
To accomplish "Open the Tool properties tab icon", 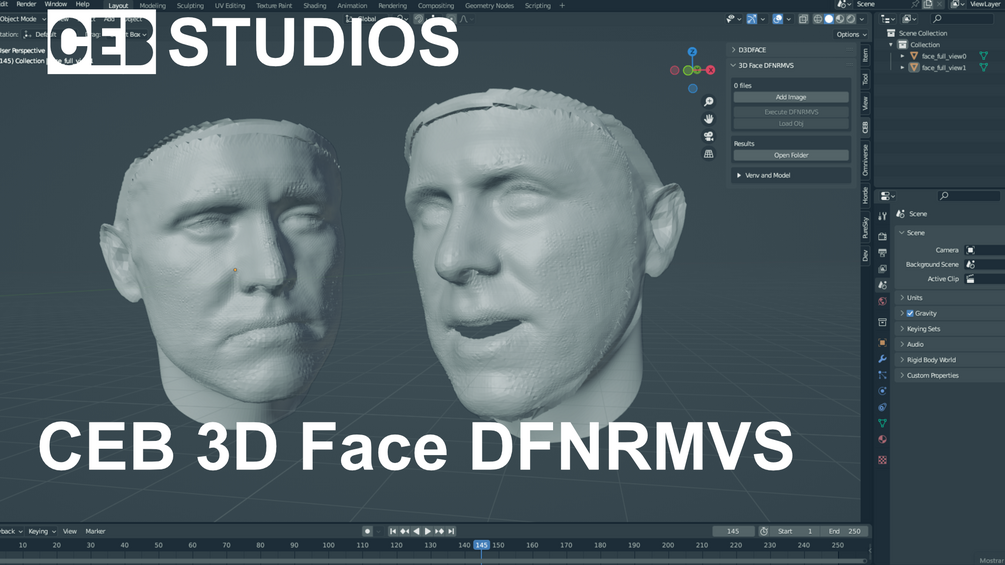I will click(883, 217).
